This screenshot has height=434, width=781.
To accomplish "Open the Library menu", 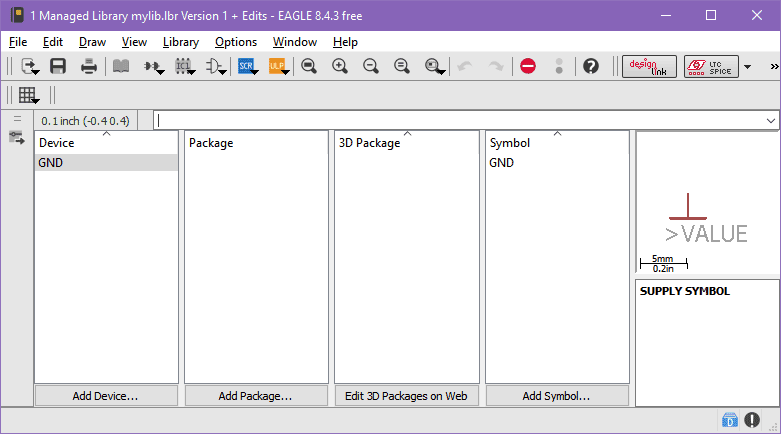I will click(181, 42).
